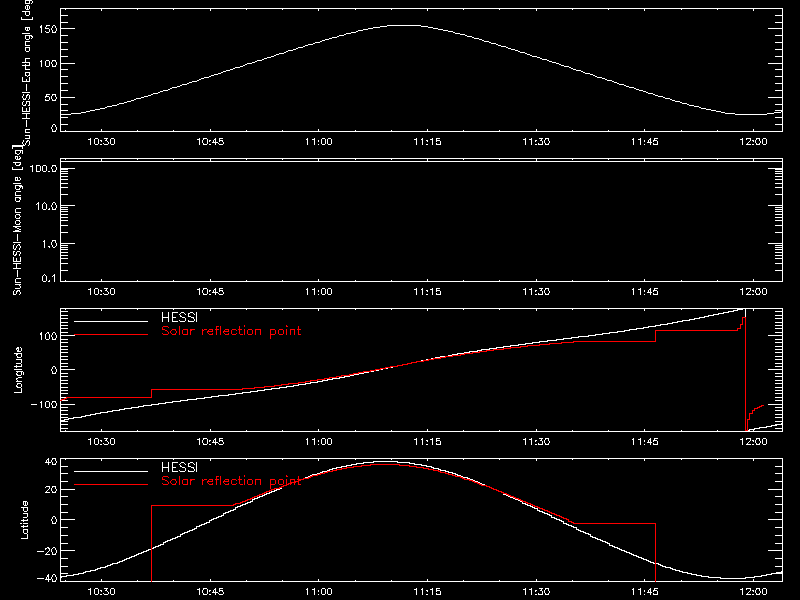Image resolution: width=800 pixels, height=600 pixels.
Task: Click the 11:15 time label under the Latitude plot
Action: point(428,592)
